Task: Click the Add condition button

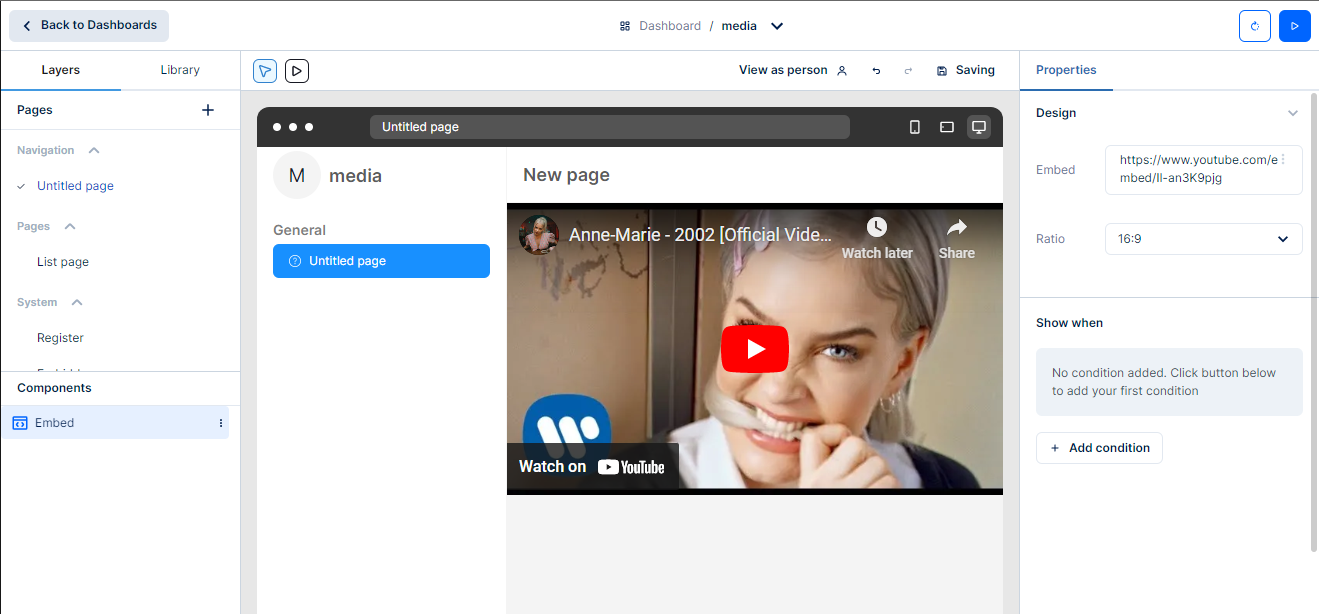Action: click(1099, 448)
